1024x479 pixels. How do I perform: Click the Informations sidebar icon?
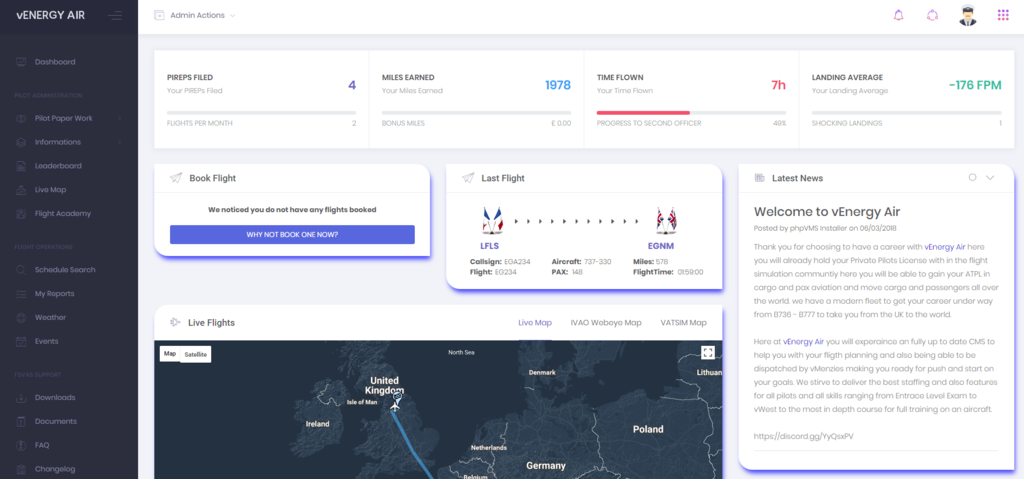point(21,142)
